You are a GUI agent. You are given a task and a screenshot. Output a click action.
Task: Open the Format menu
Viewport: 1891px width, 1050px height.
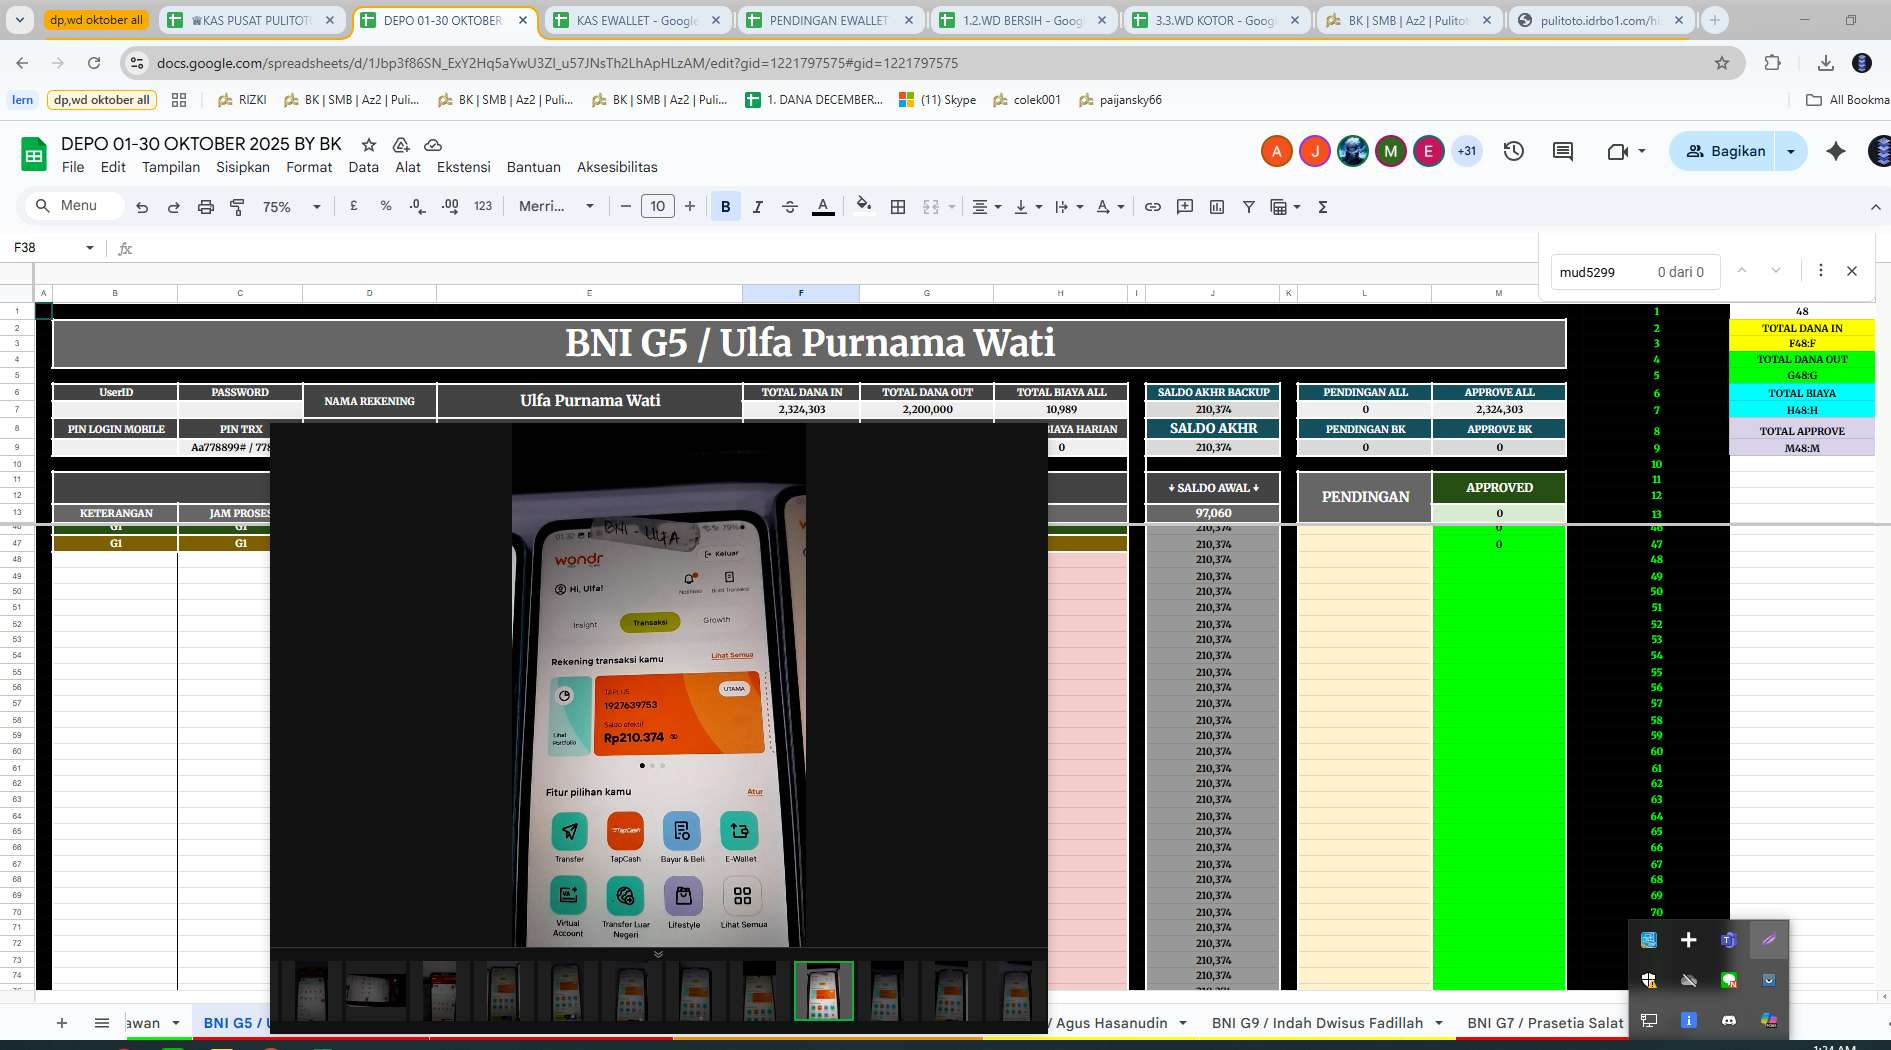pyautogui.click(x=309, y=167)
